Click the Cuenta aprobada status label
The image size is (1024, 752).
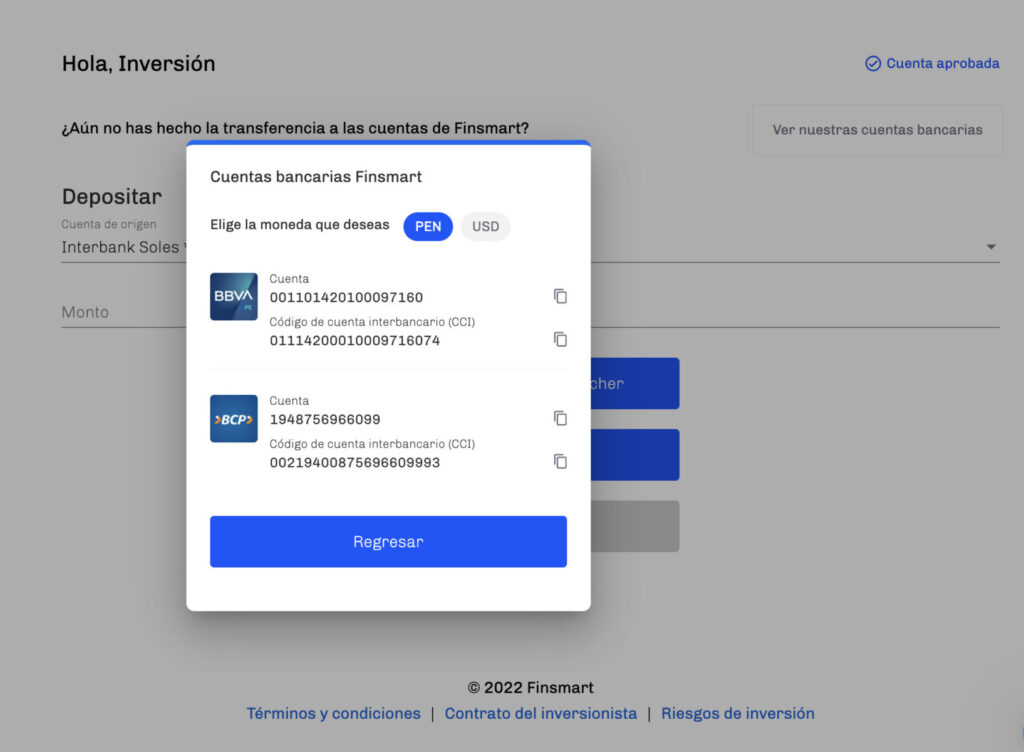coord(942,63)
